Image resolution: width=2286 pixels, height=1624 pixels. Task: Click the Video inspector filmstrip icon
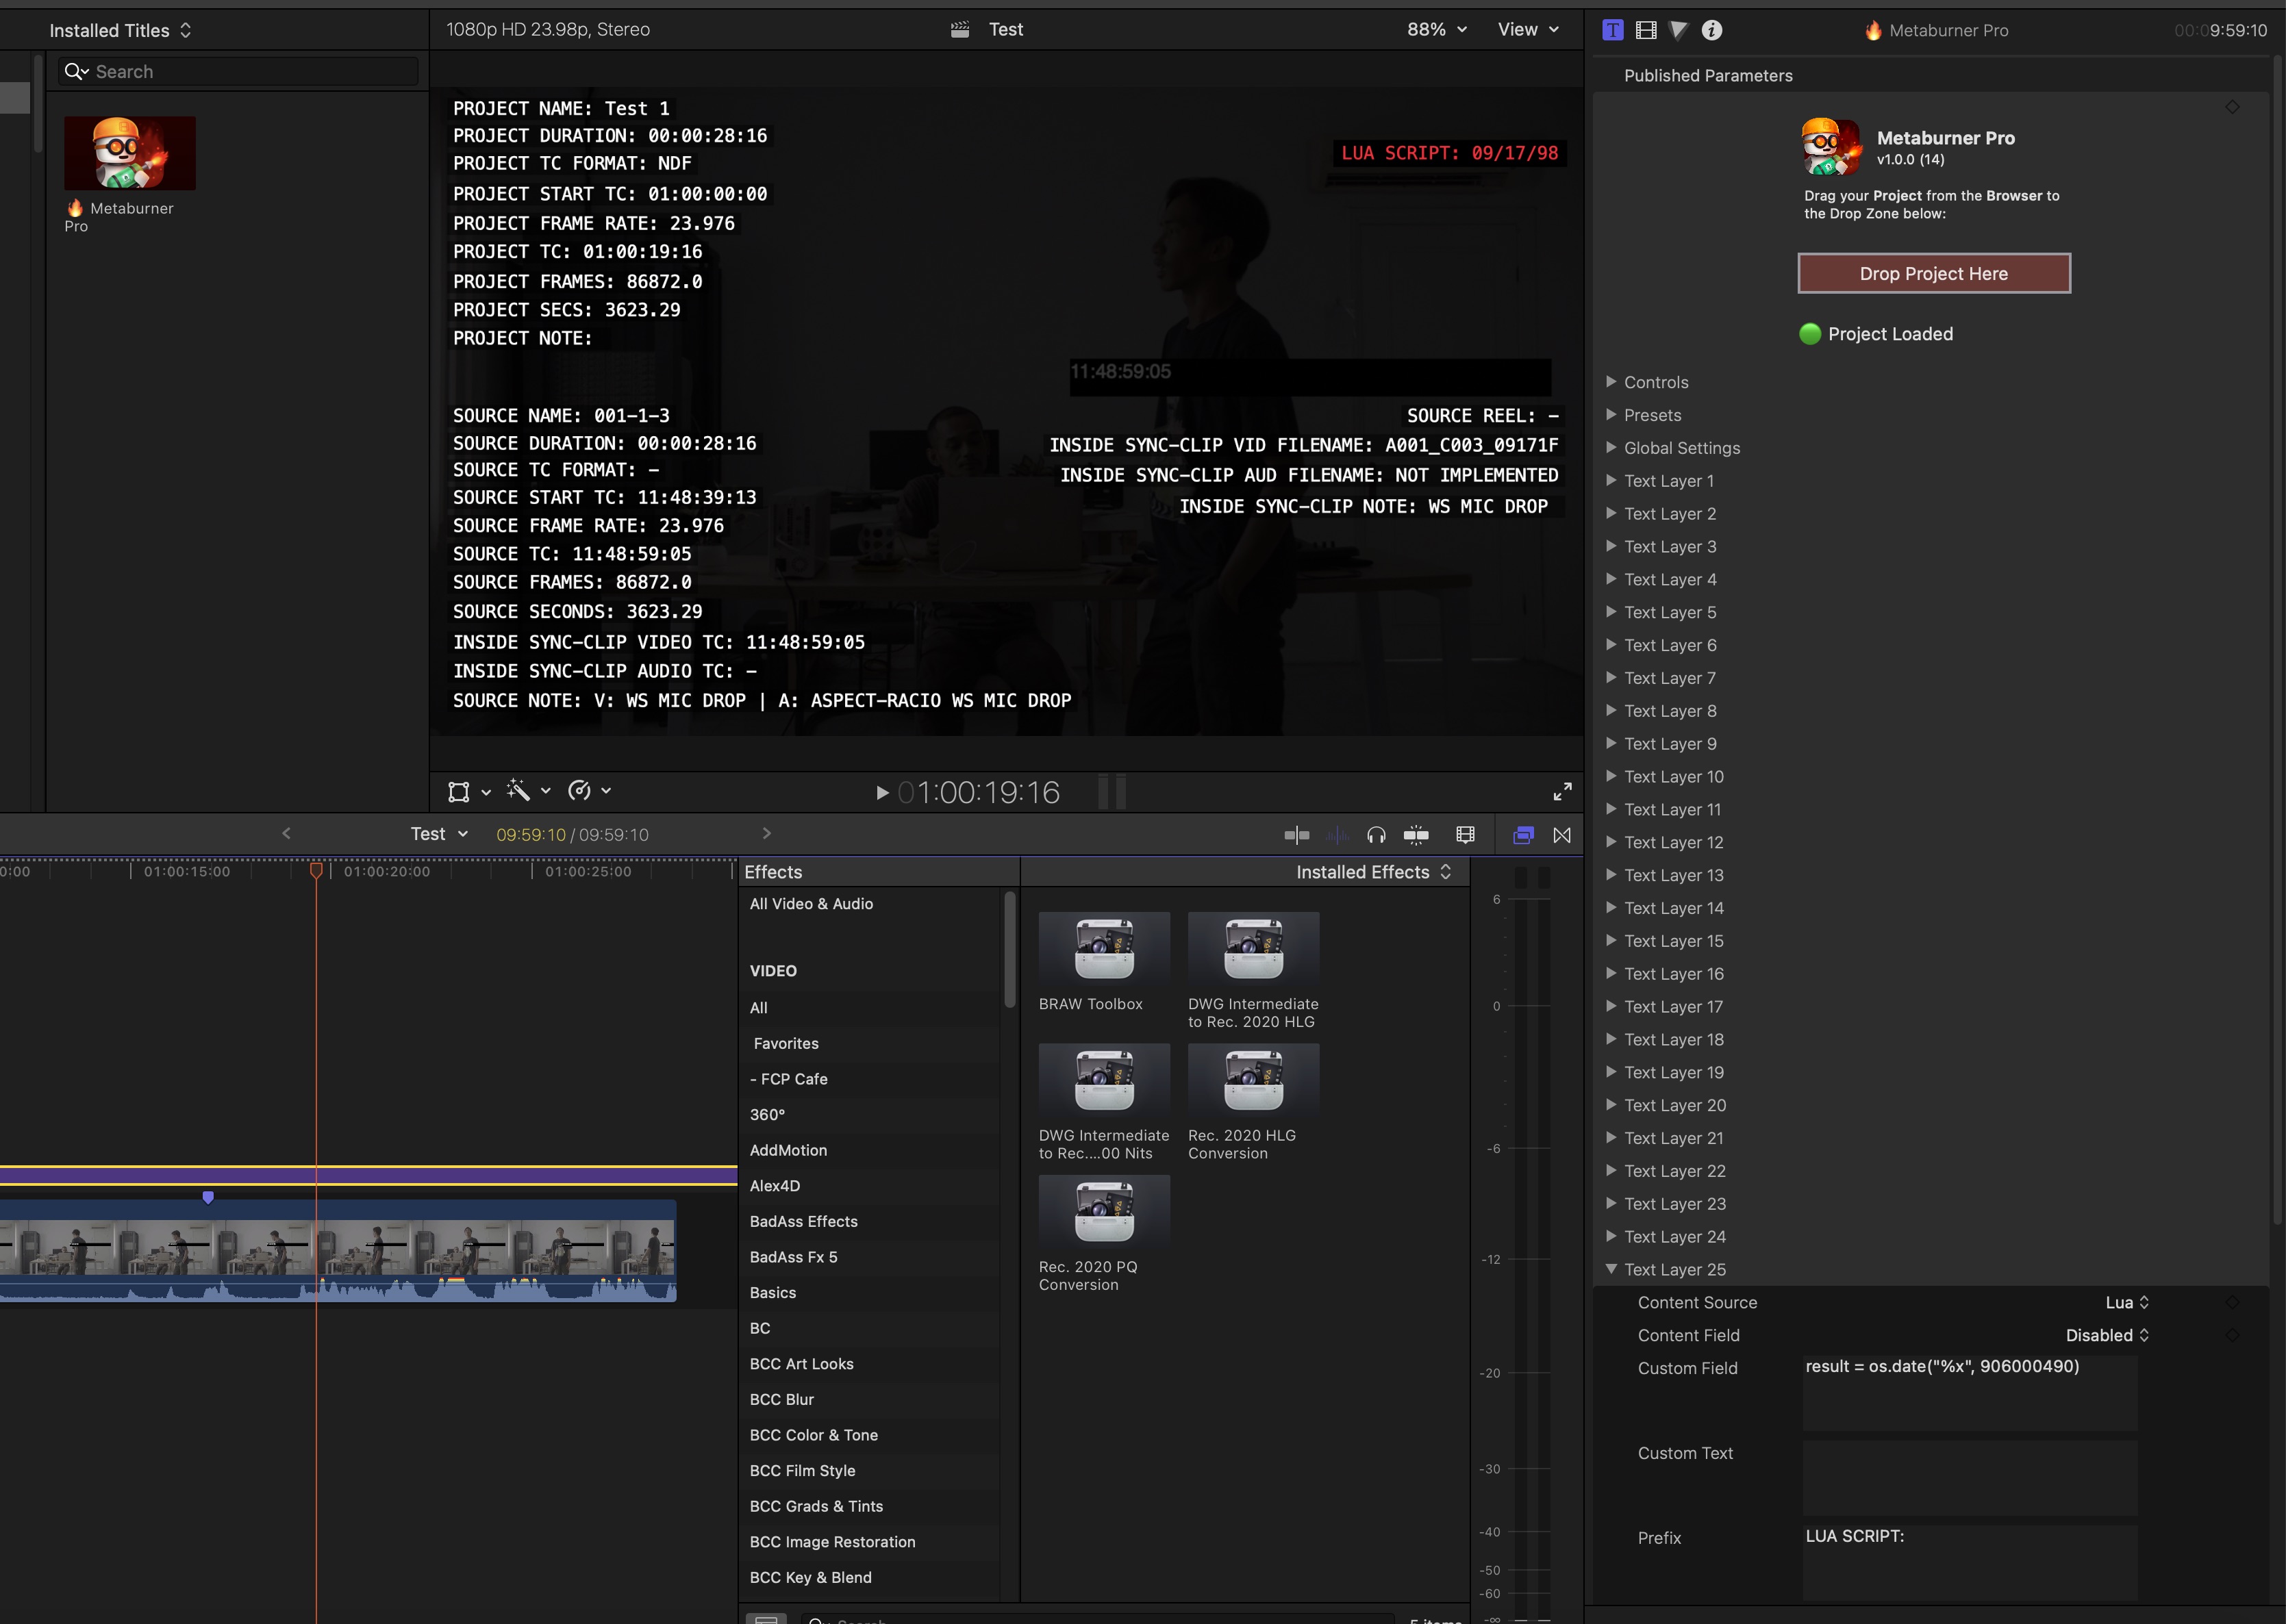1646,30
